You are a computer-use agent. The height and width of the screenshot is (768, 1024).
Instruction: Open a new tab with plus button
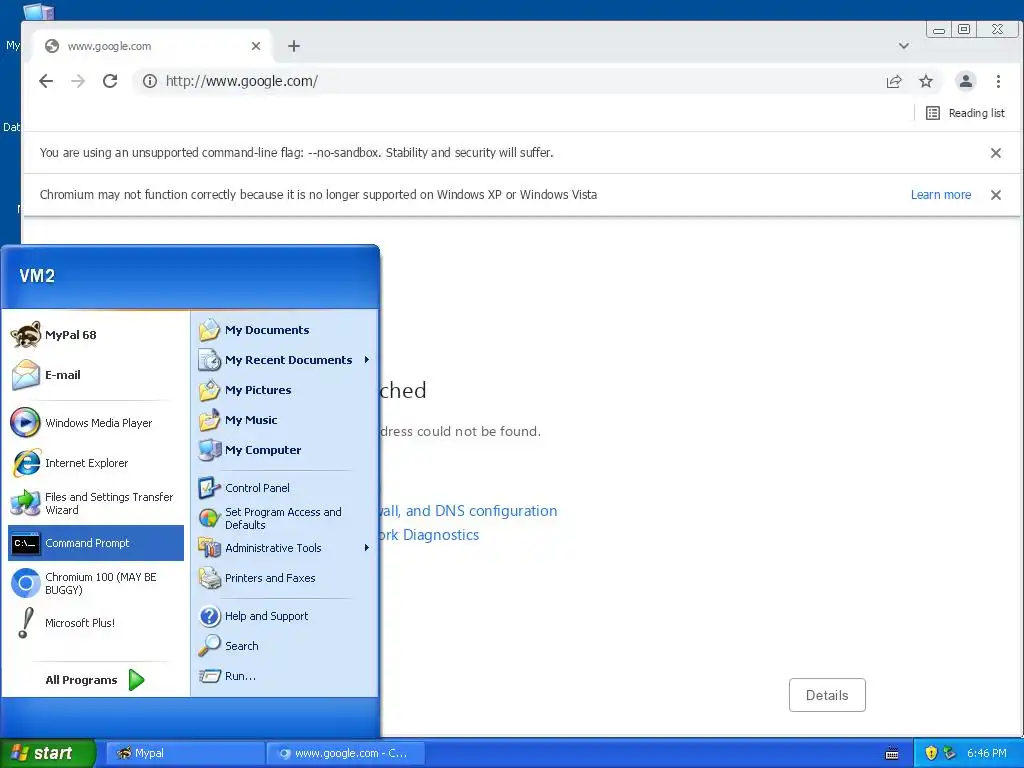click(294, 46)
